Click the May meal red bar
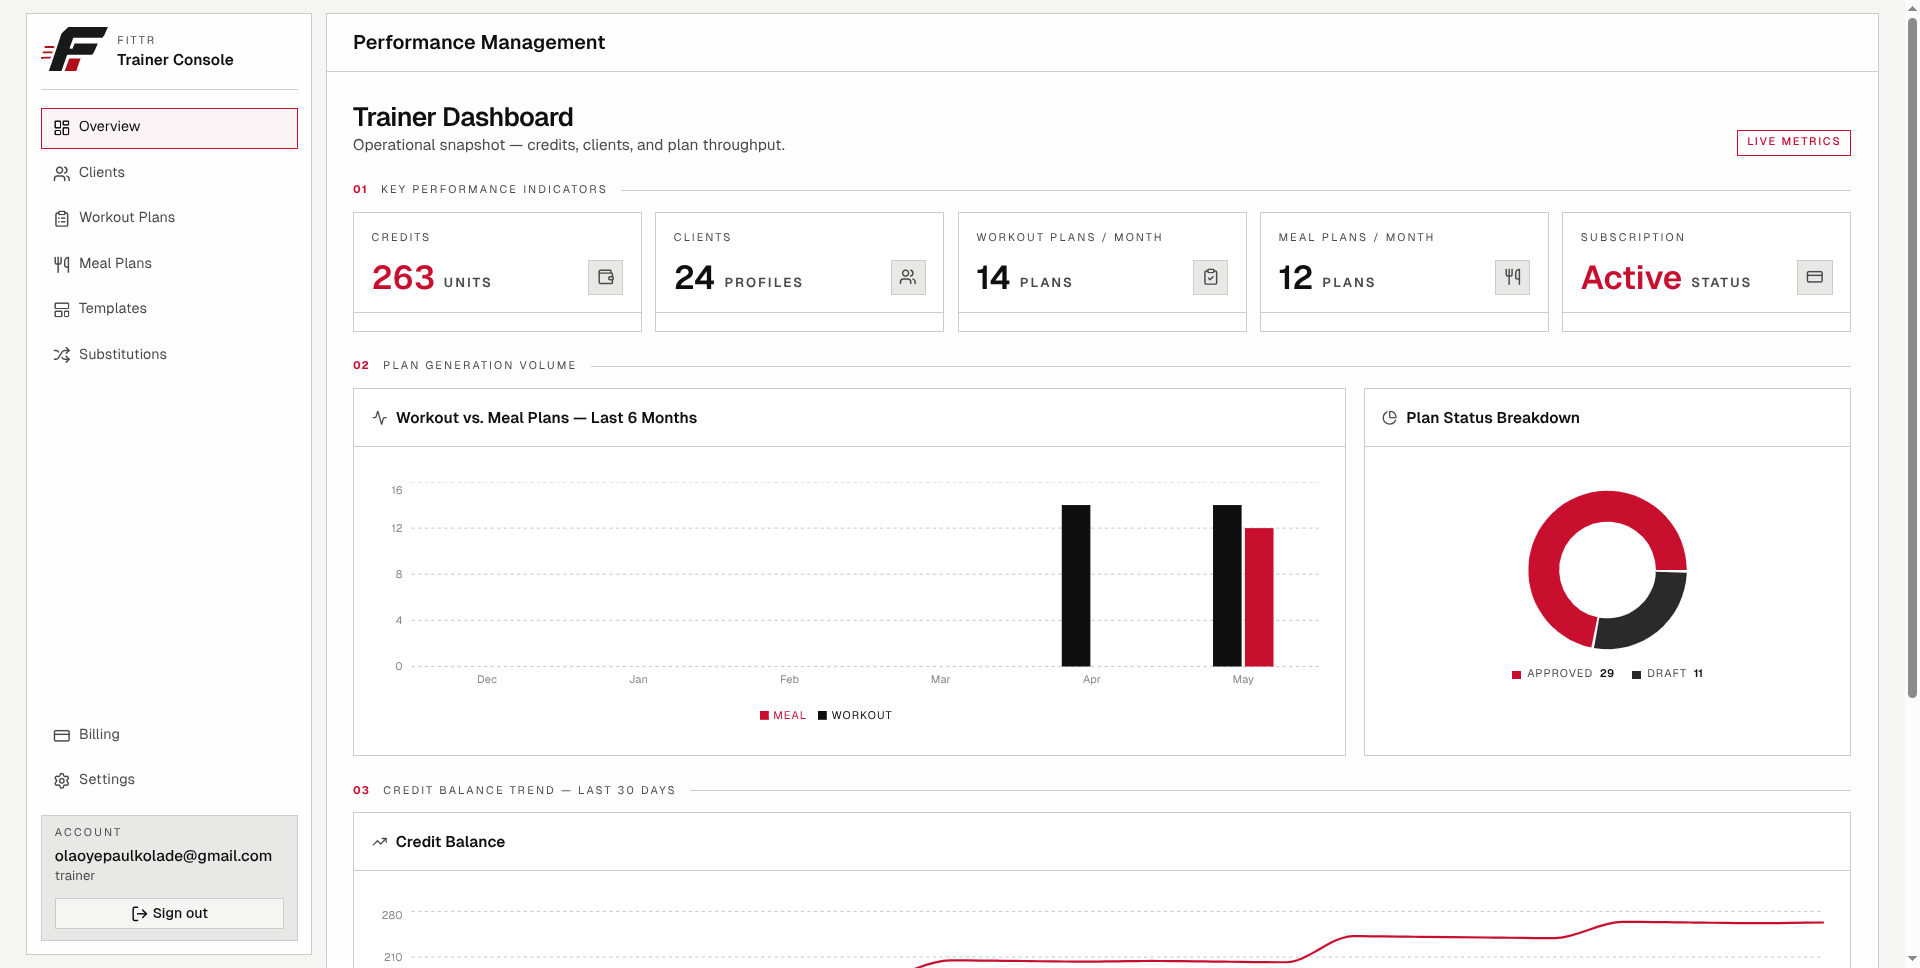Viewport: 1920px width, 968px height. coord(1259,597)
